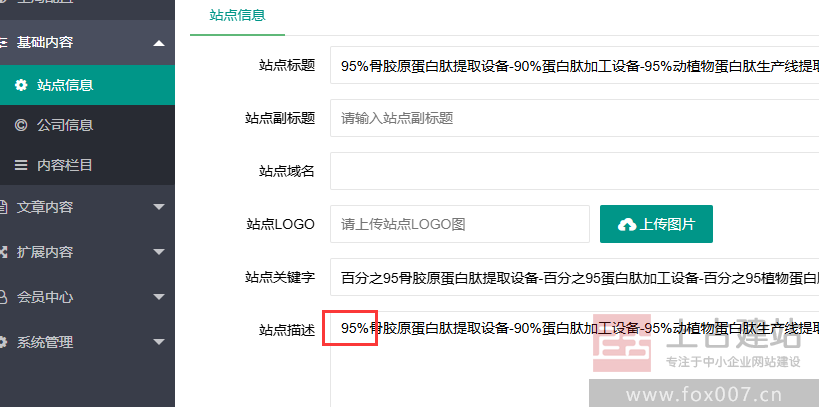Click the icon left of 扩展内容

pyautogui.click(x=3, y=252)
